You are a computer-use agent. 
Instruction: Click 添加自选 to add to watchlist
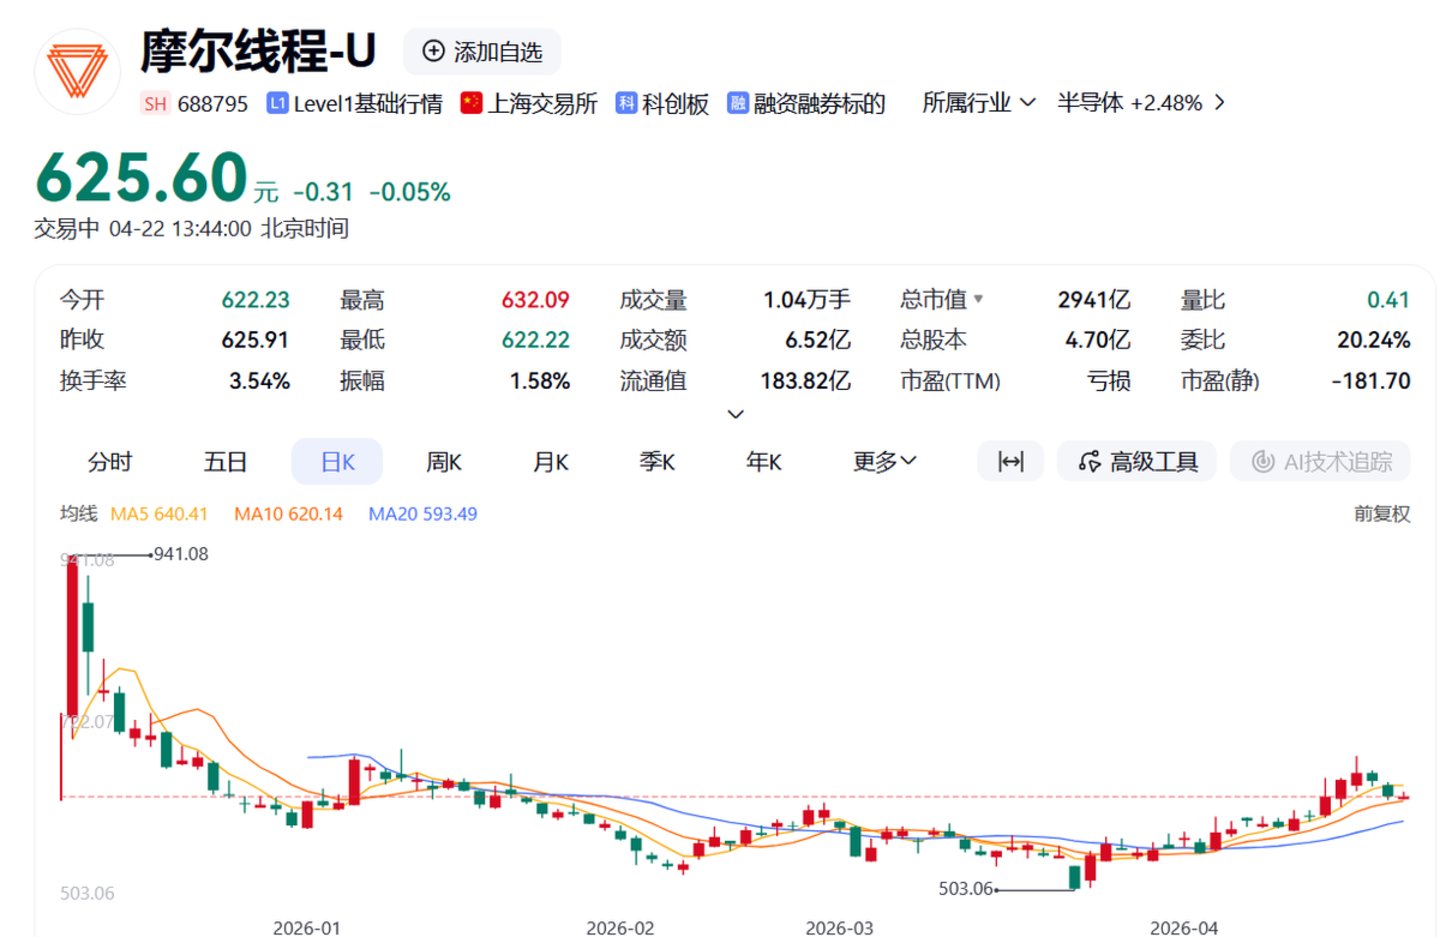tap(482, 52)
